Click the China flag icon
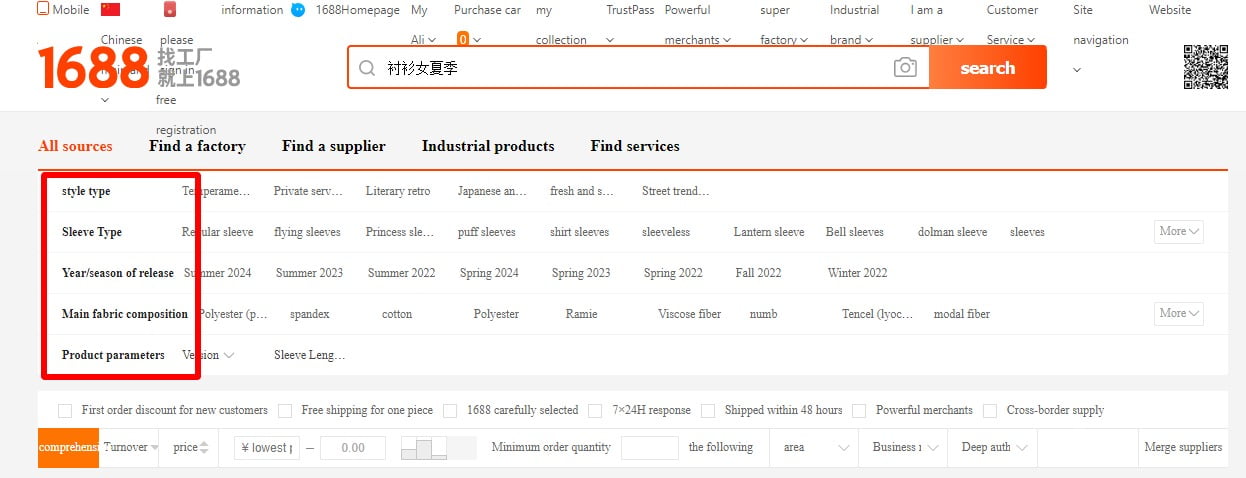 pyautogui.click(x=110, y=10)
